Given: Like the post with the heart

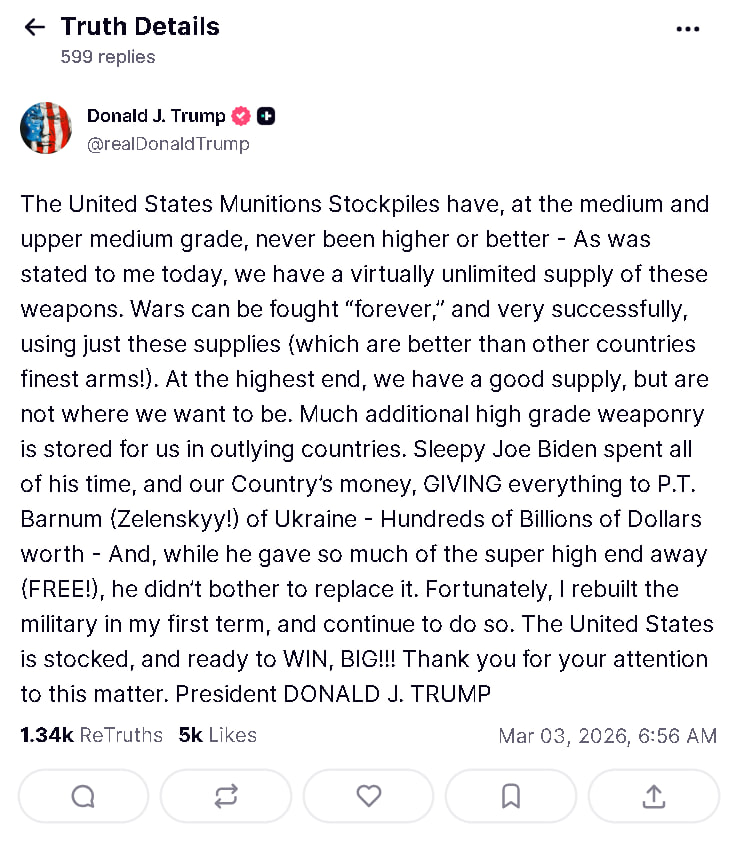Looking at the screenshot, I should (369, 796).
